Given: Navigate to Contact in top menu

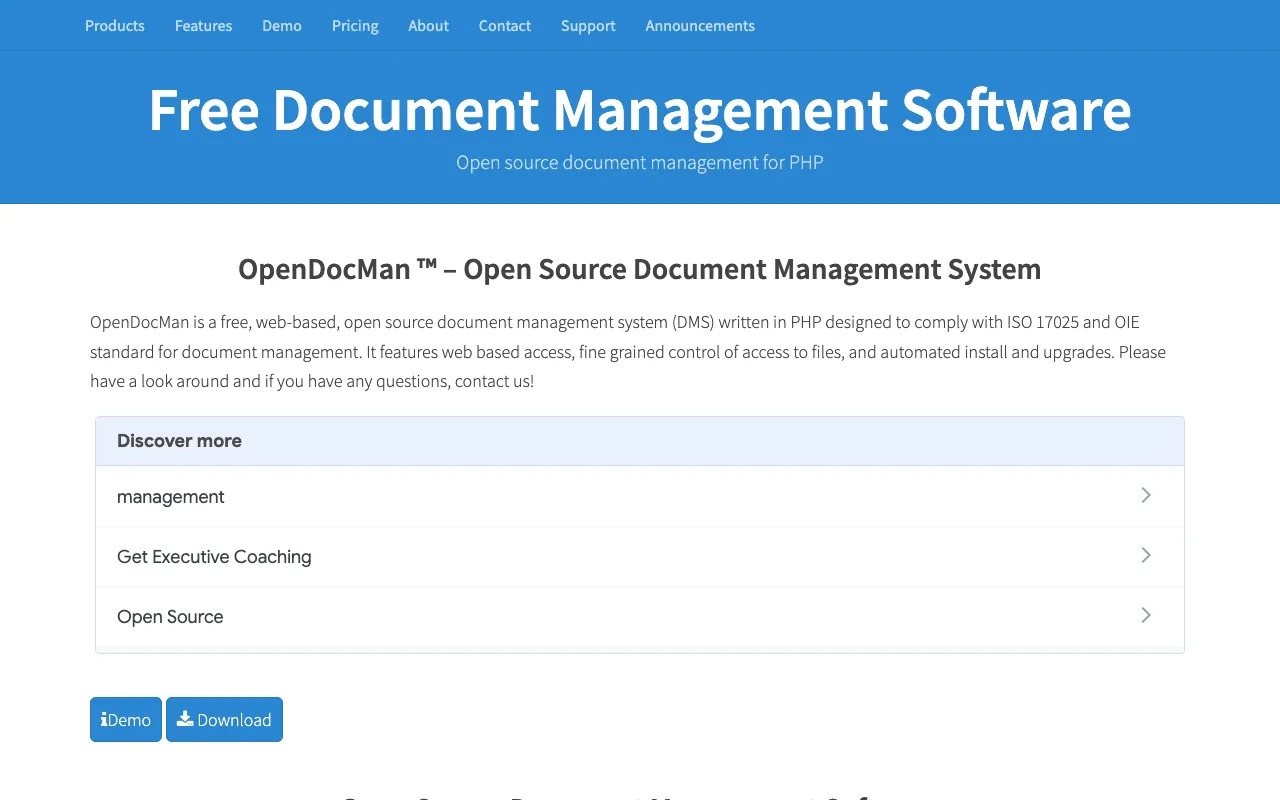Looking at the screenshot, I should pyautogui.click(x=505, y=26).
